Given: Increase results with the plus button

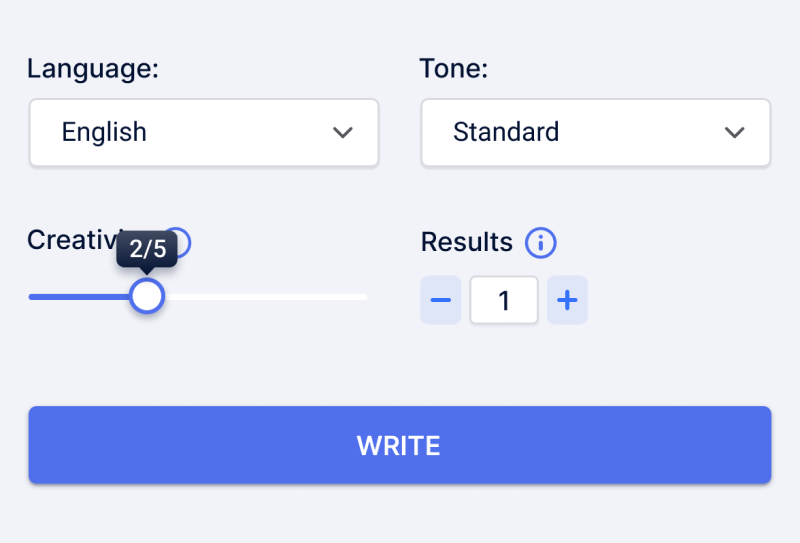Looking at the screenshot, I should [x=567, y=300].
